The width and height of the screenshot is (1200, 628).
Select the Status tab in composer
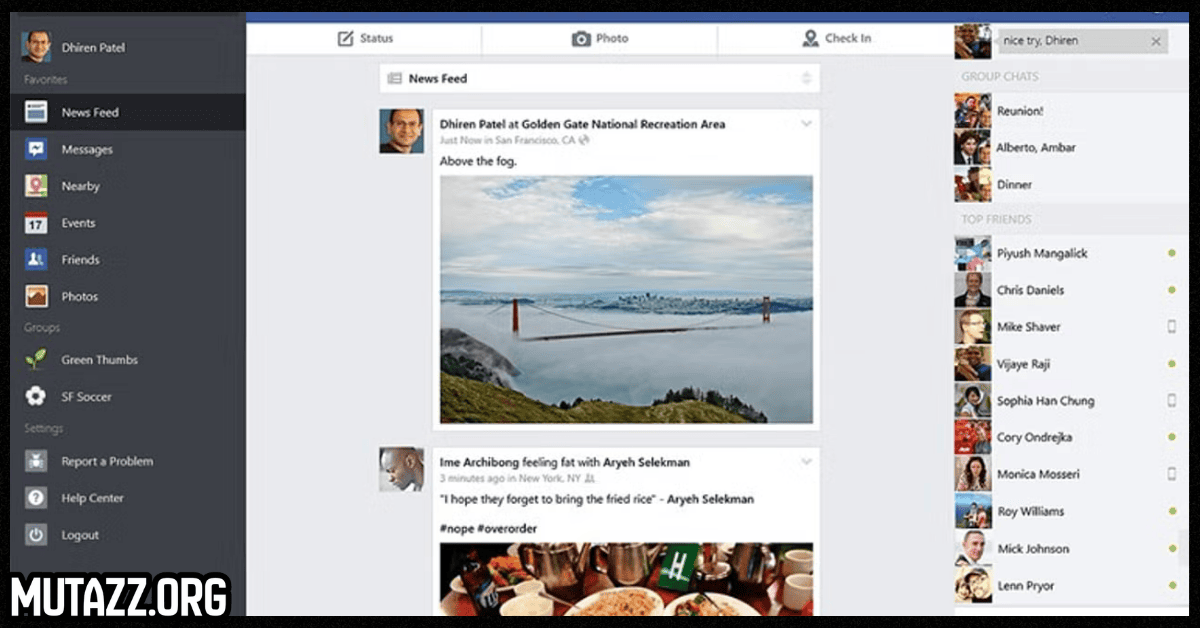pos(365,39)
